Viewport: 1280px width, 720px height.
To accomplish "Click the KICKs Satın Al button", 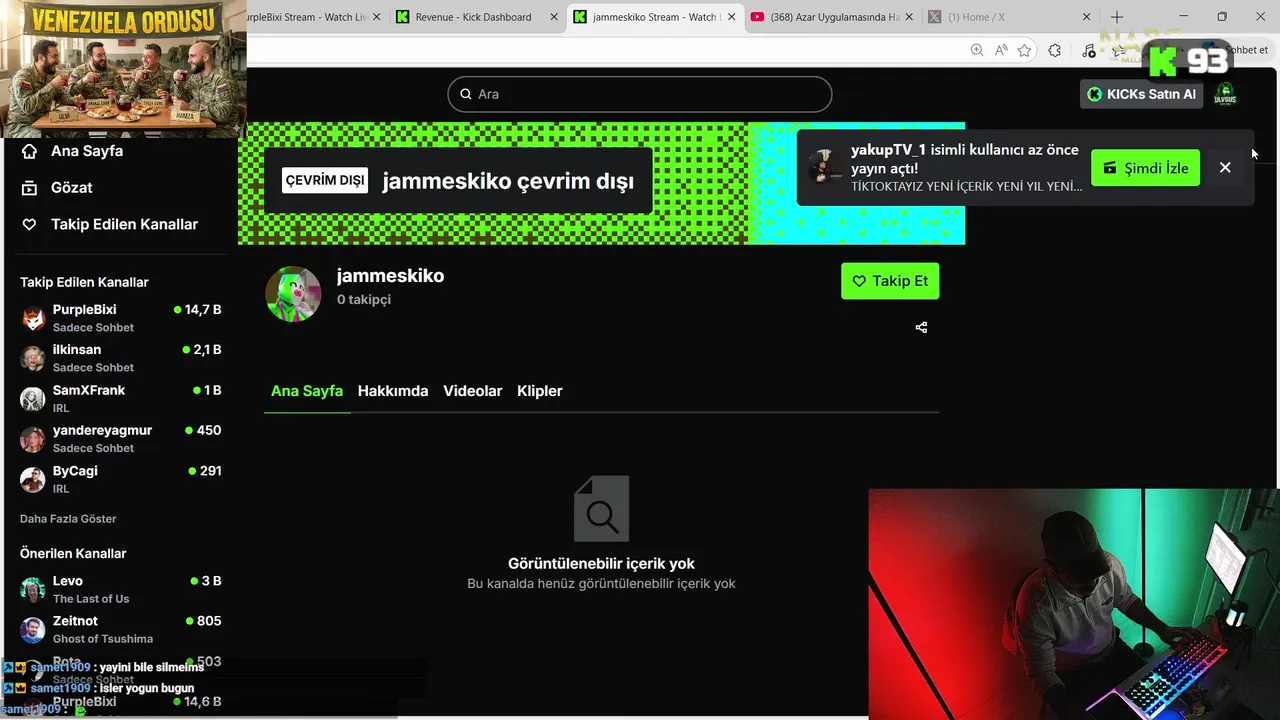I will [x=1141, y=94].
